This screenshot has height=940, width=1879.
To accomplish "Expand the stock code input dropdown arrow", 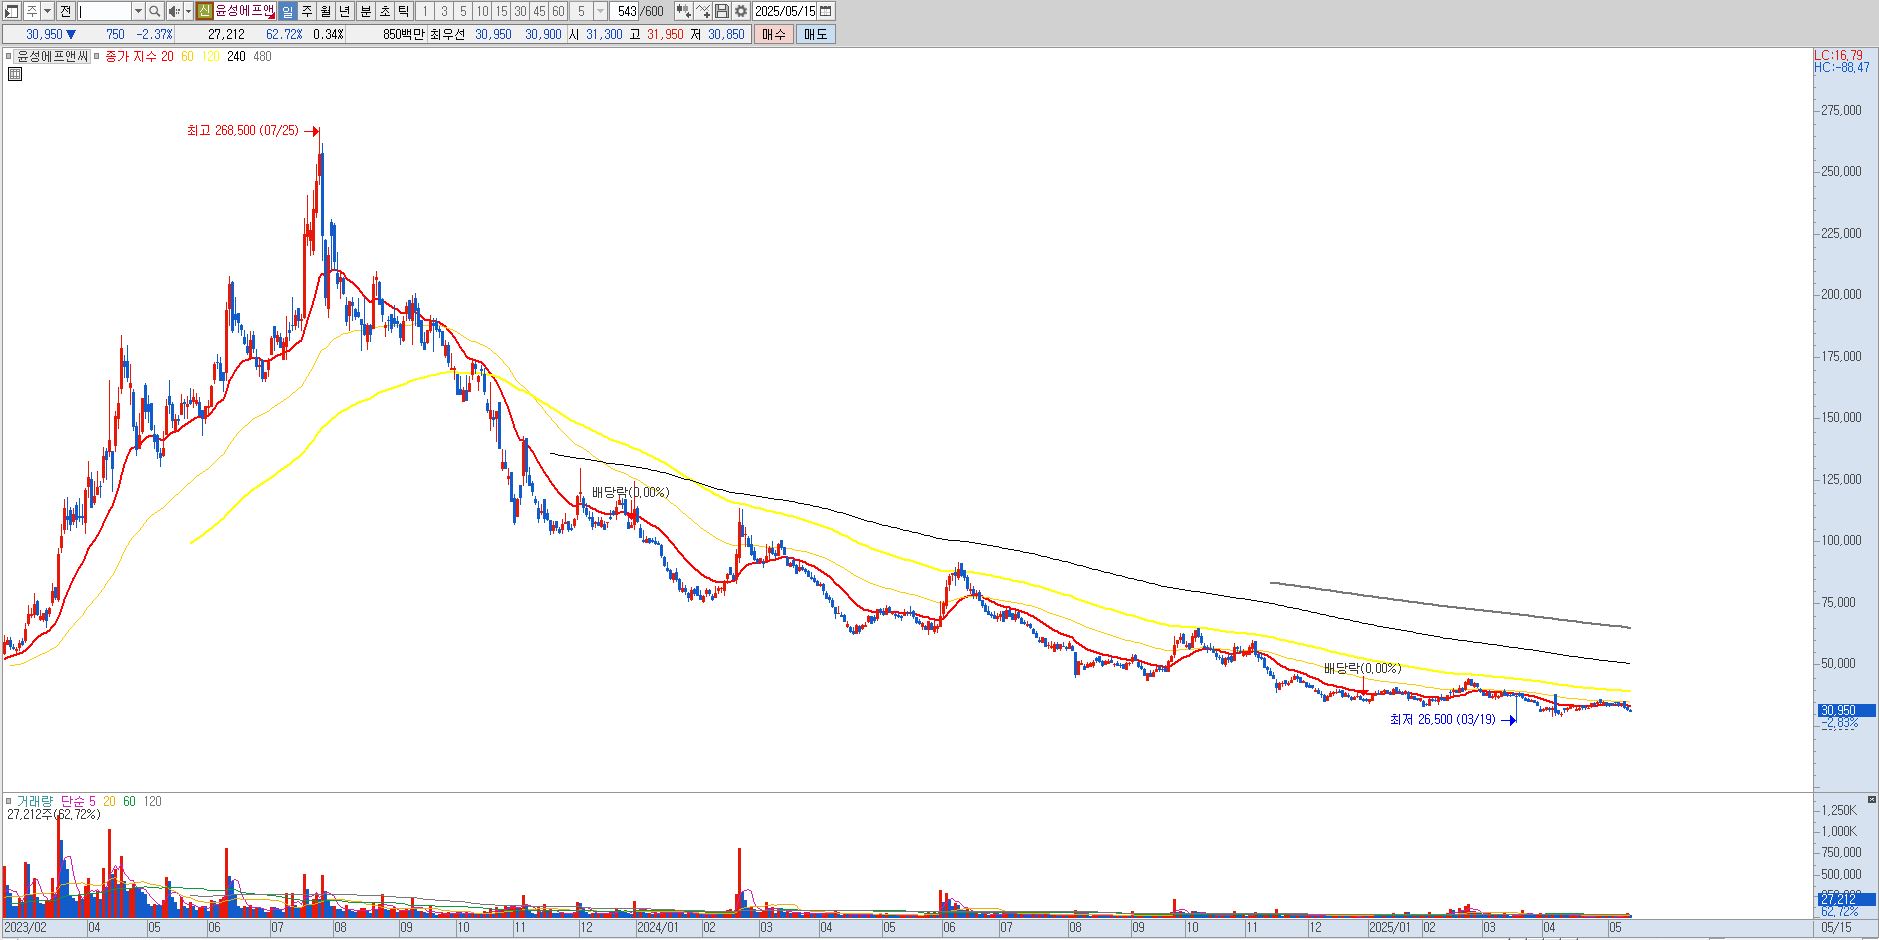I will [x=138, y=11].
